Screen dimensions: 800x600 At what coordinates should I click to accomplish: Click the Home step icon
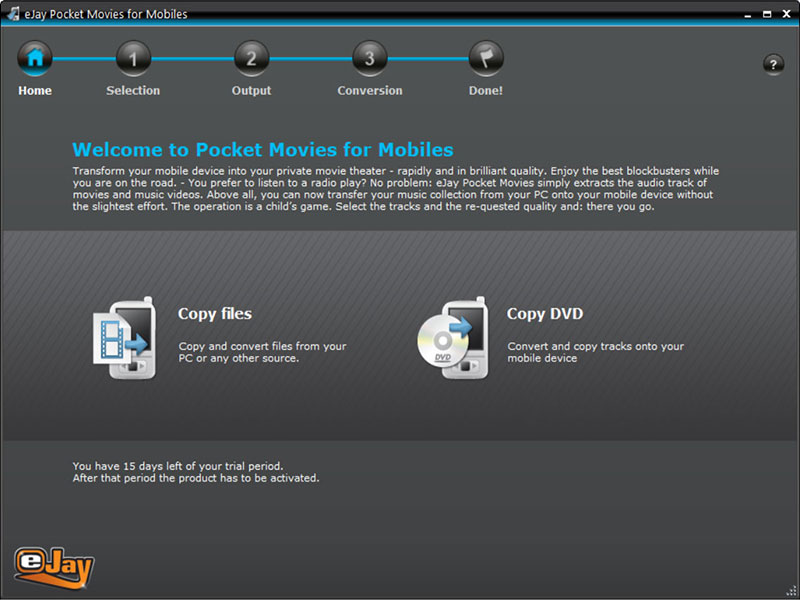point(35,59)
